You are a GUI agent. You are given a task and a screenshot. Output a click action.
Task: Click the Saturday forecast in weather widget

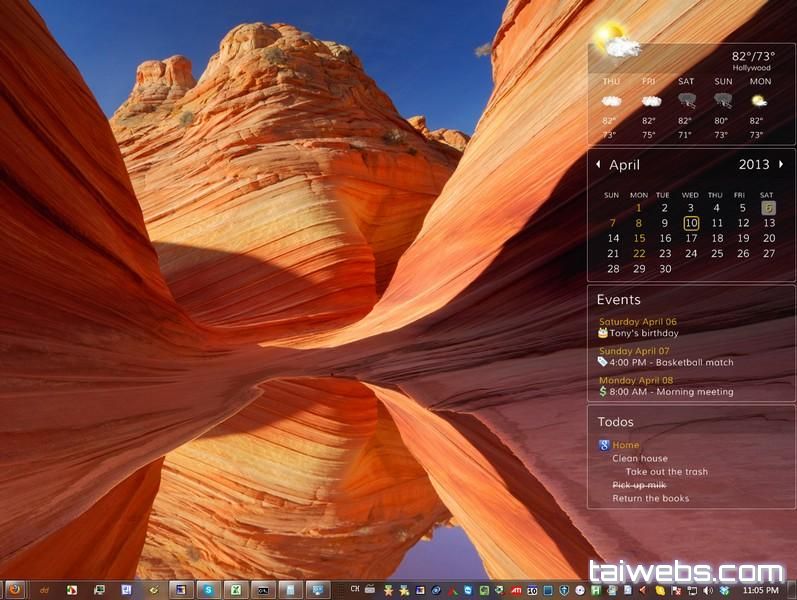686,107
